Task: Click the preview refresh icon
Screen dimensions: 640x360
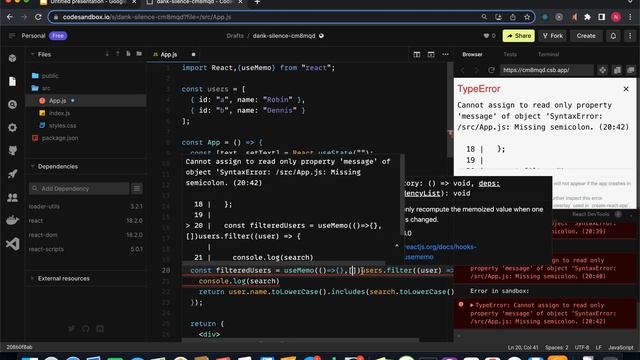Action: (491, 70)
